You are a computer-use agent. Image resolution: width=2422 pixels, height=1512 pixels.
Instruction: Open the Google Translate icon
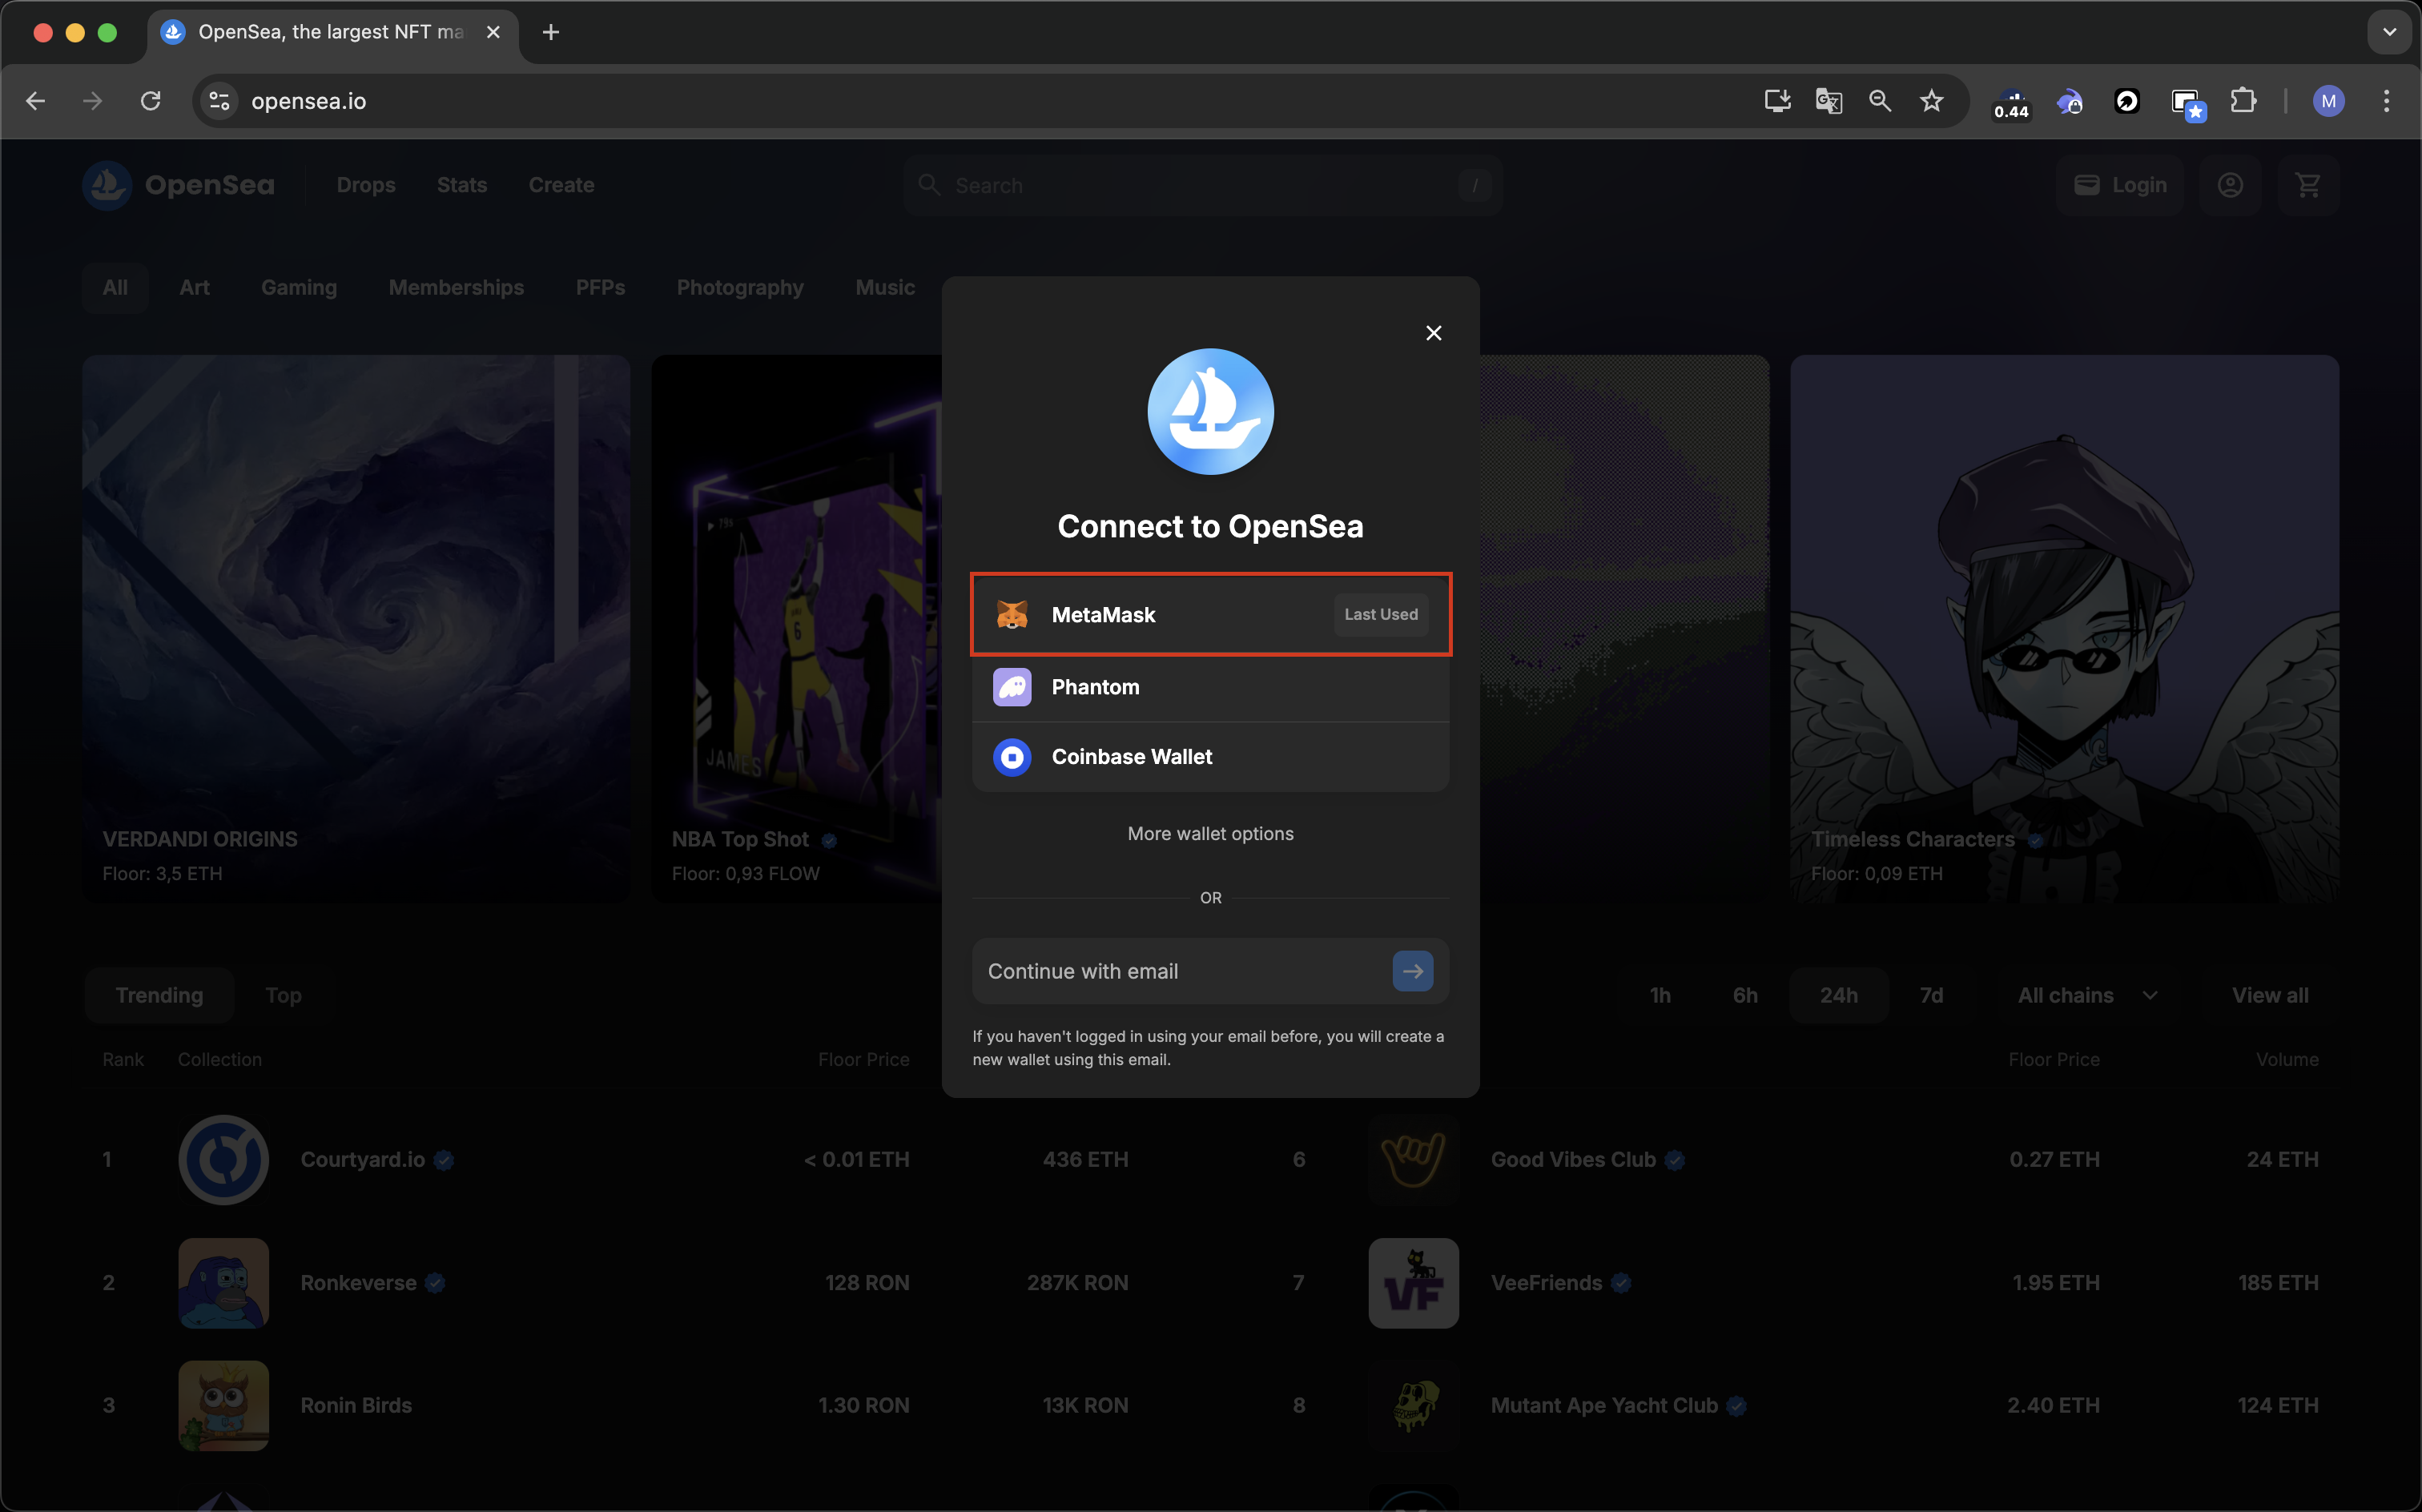coord(1828,101)
